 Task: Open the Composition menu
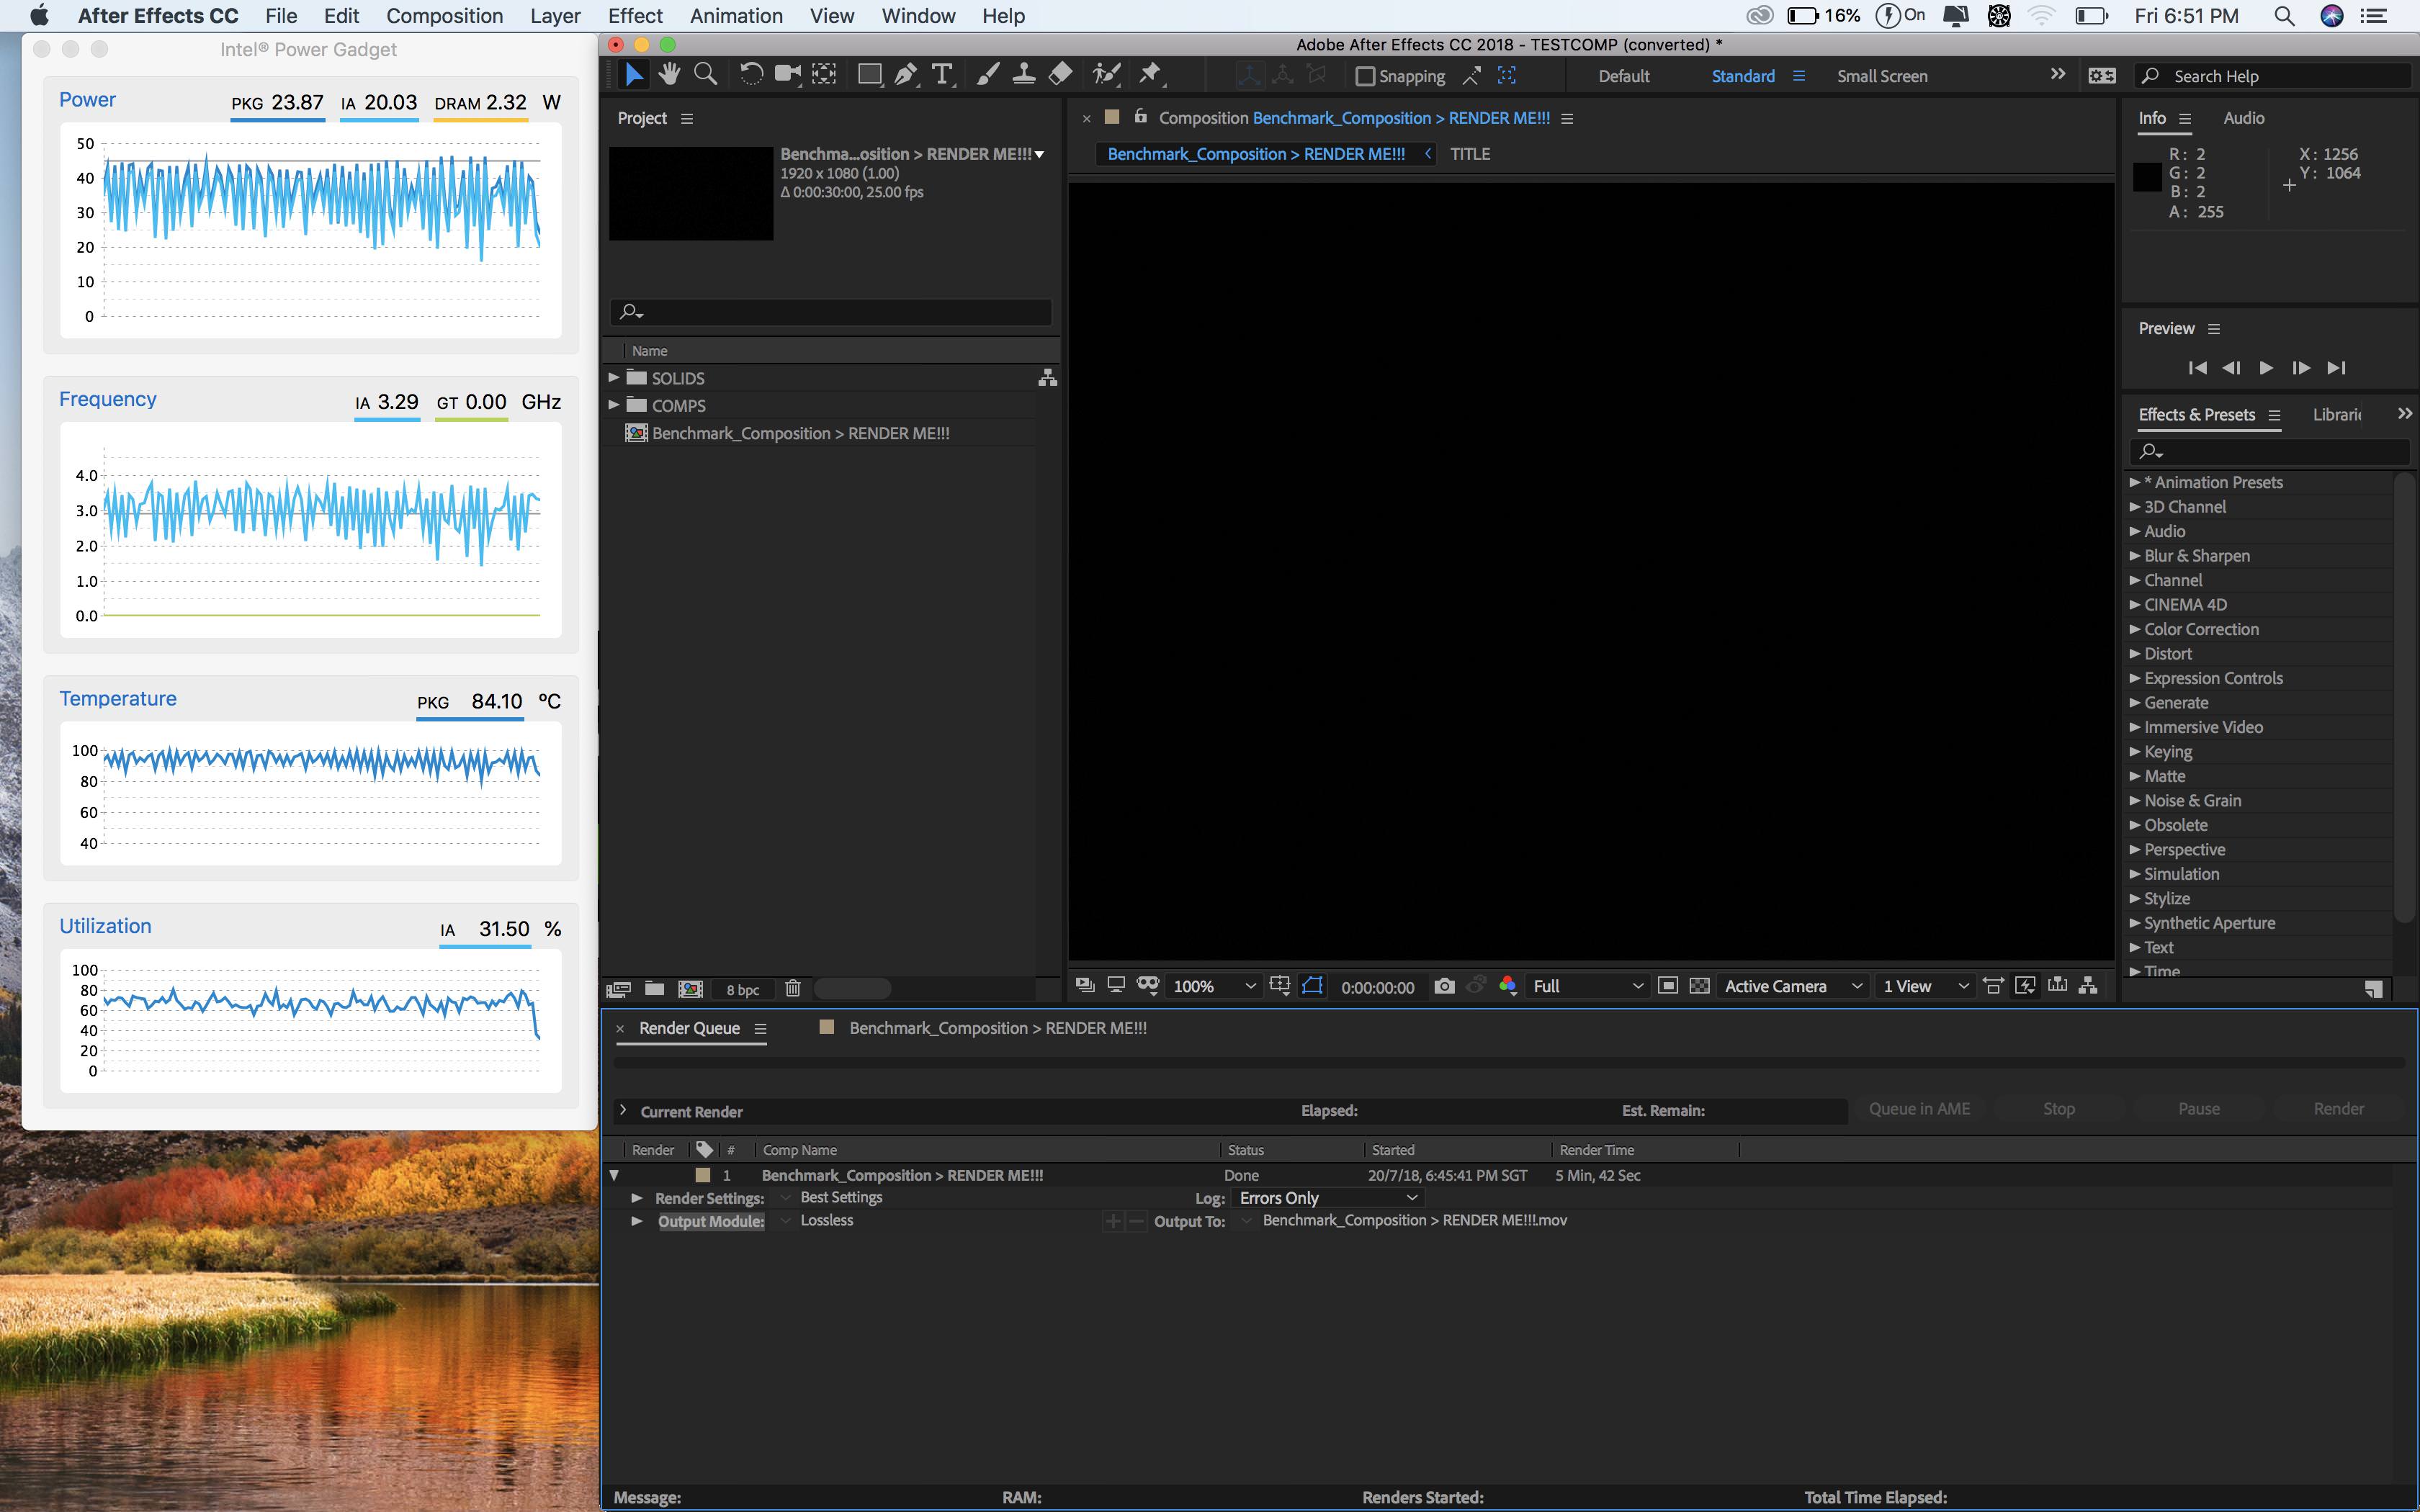444,16
